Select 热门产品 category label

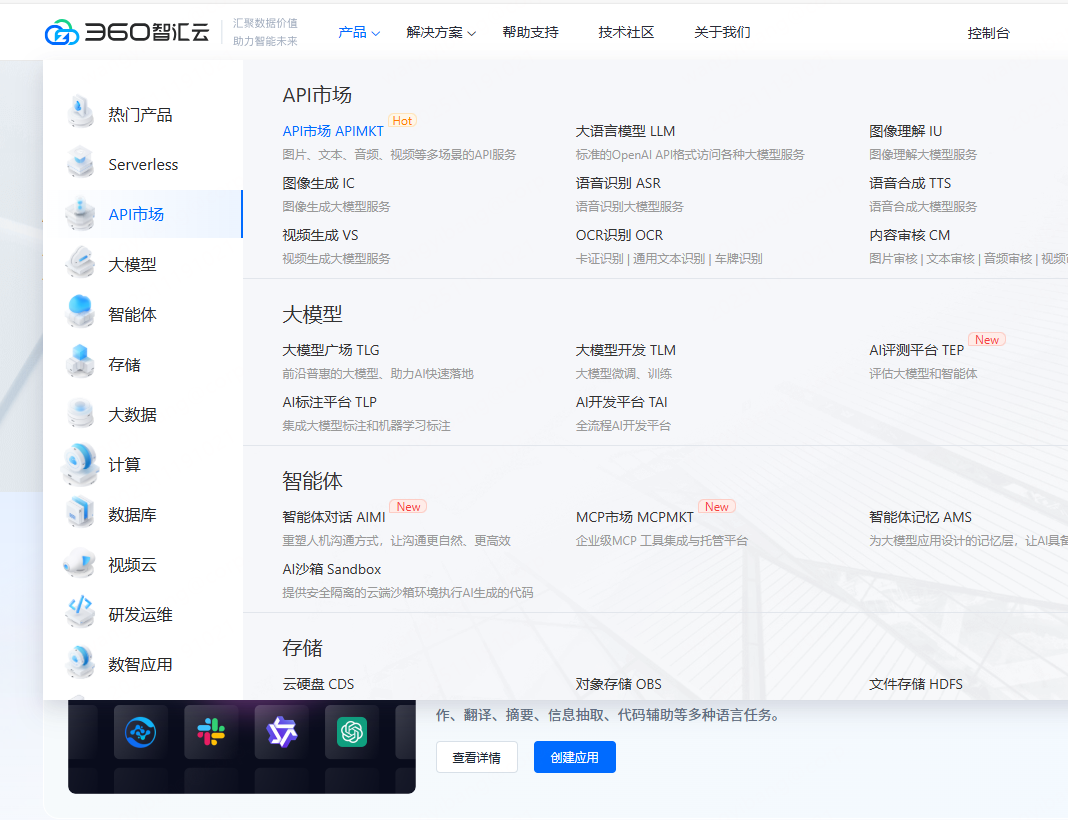click(x=140, y=114)
